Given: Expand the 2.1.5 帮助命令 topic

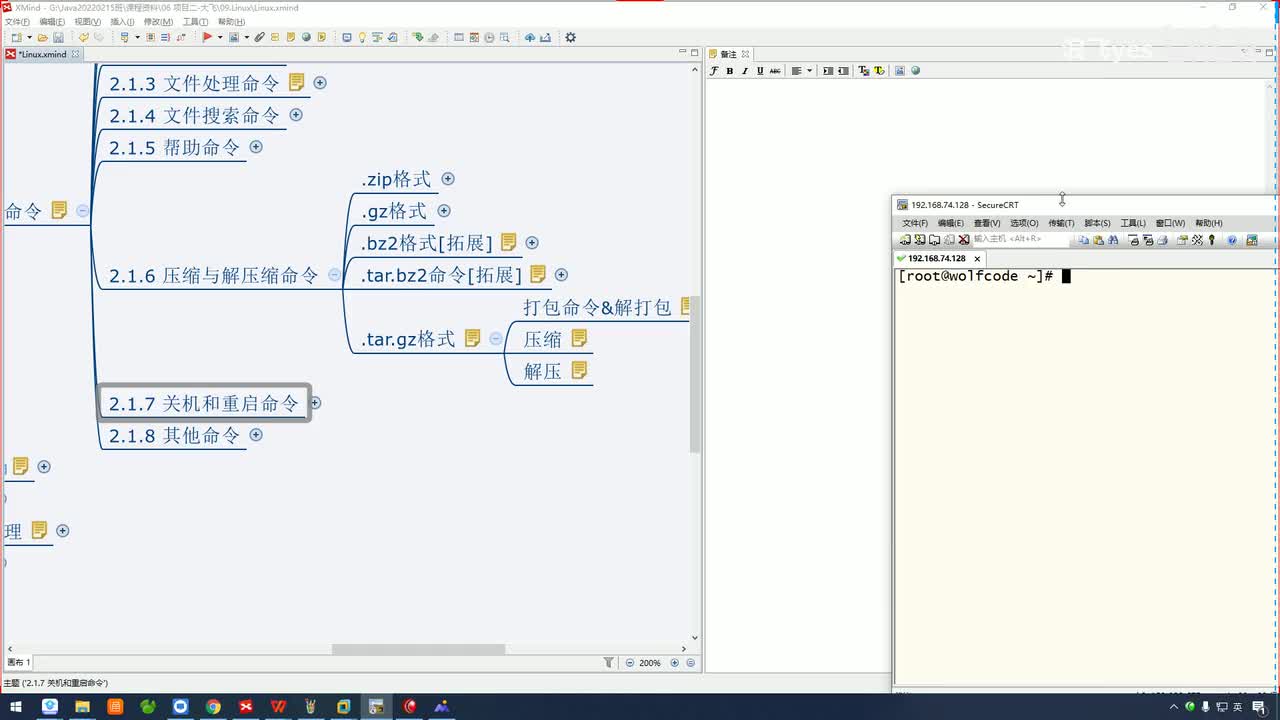Looking at the screenshot, I should 256,147.
